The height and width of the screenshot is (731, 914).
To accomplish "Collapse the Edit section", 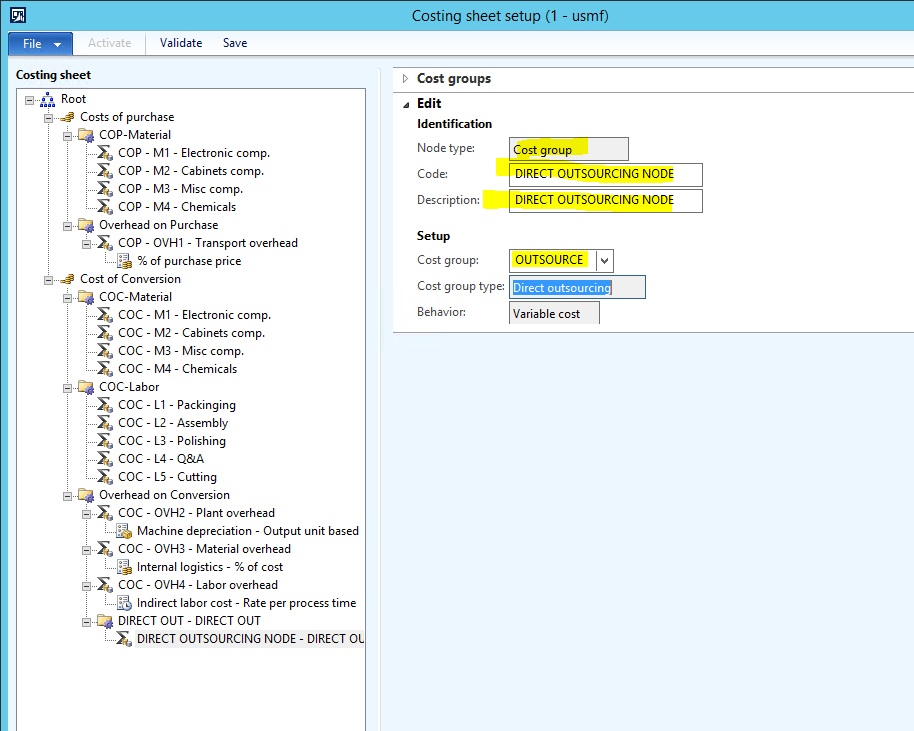I will [406, 104].
